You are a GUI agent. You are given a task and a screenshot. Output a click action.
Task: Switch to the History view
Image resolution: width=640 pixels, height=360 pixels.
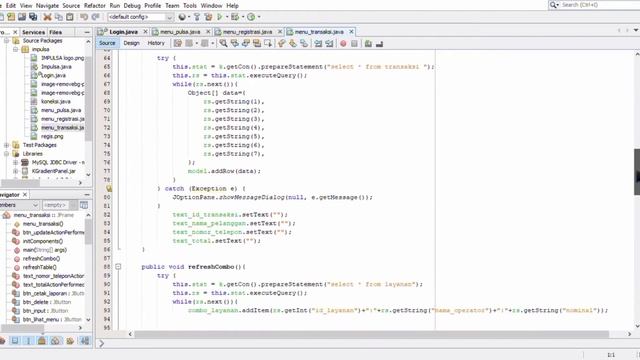tap(156, 43)
